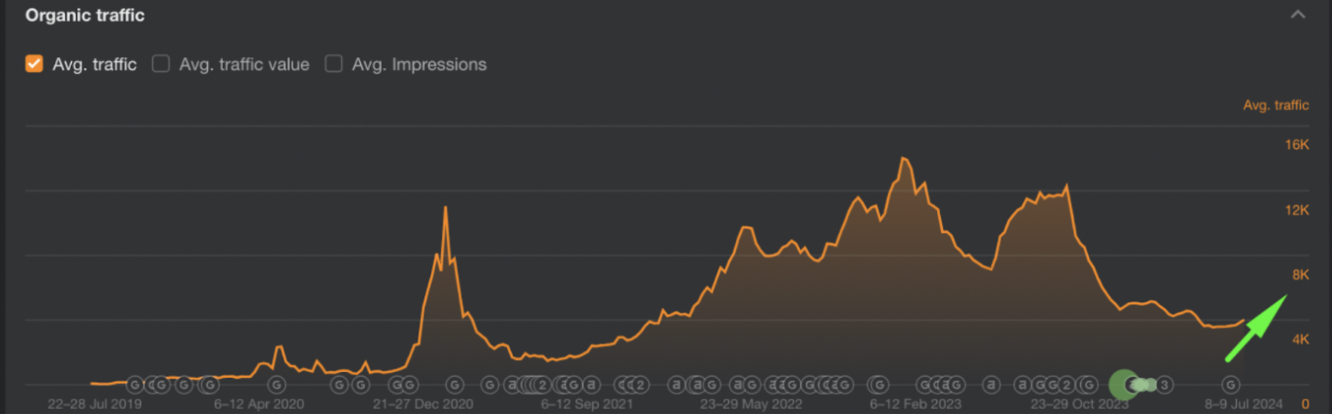The height and width of the screenshot is (414, 1332).
Task: Click the May 2022 local peak on the line
Action: [x=744, y=227]
